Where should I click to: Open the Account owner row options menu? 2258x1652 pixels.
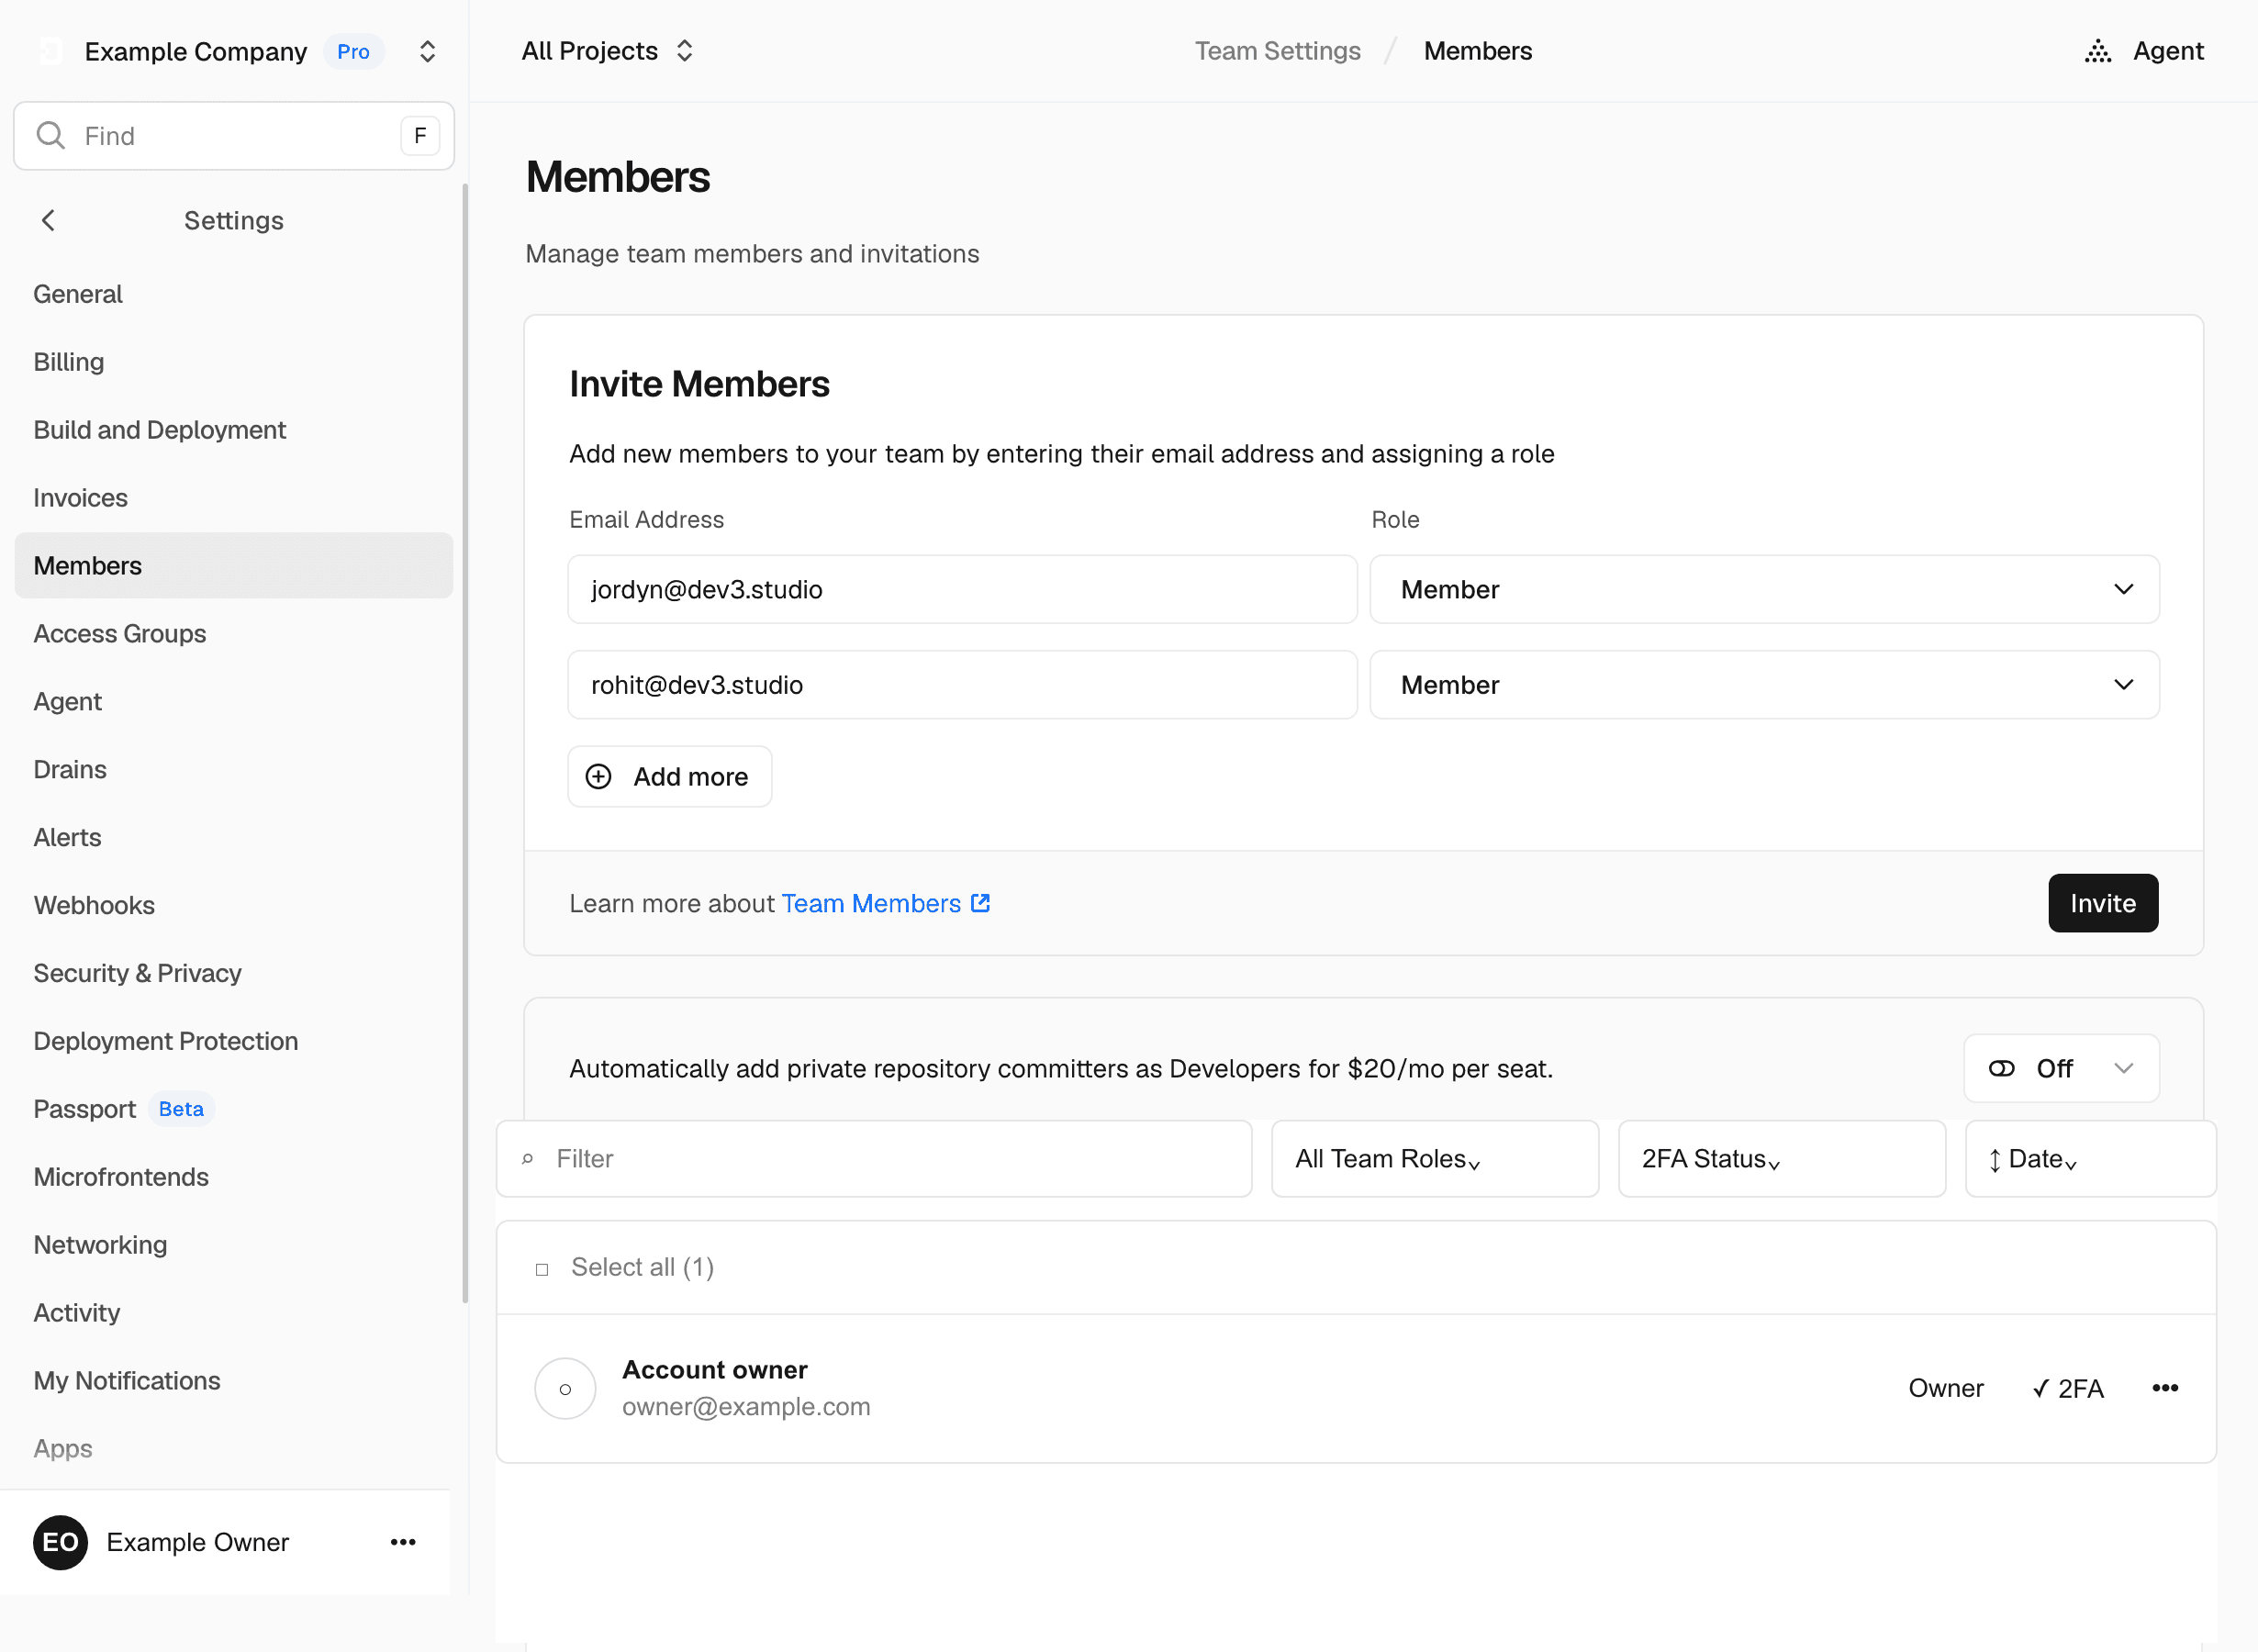click(2165, 1388)
